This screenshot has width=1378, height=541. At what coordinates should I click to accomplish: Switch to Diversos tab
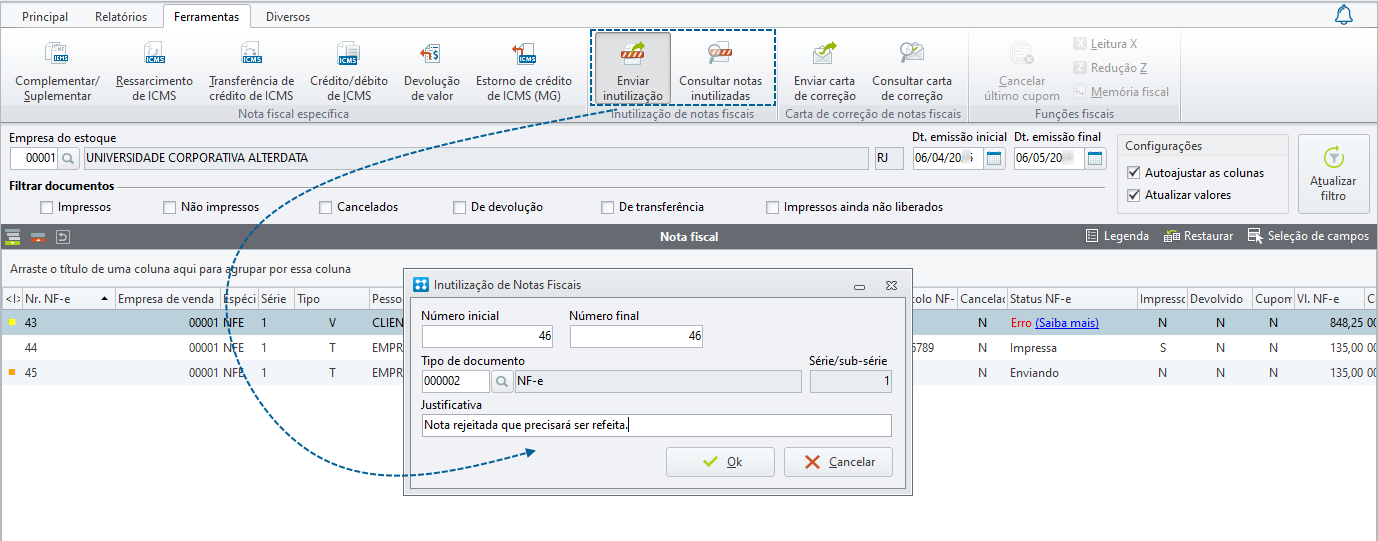point(288,17)
